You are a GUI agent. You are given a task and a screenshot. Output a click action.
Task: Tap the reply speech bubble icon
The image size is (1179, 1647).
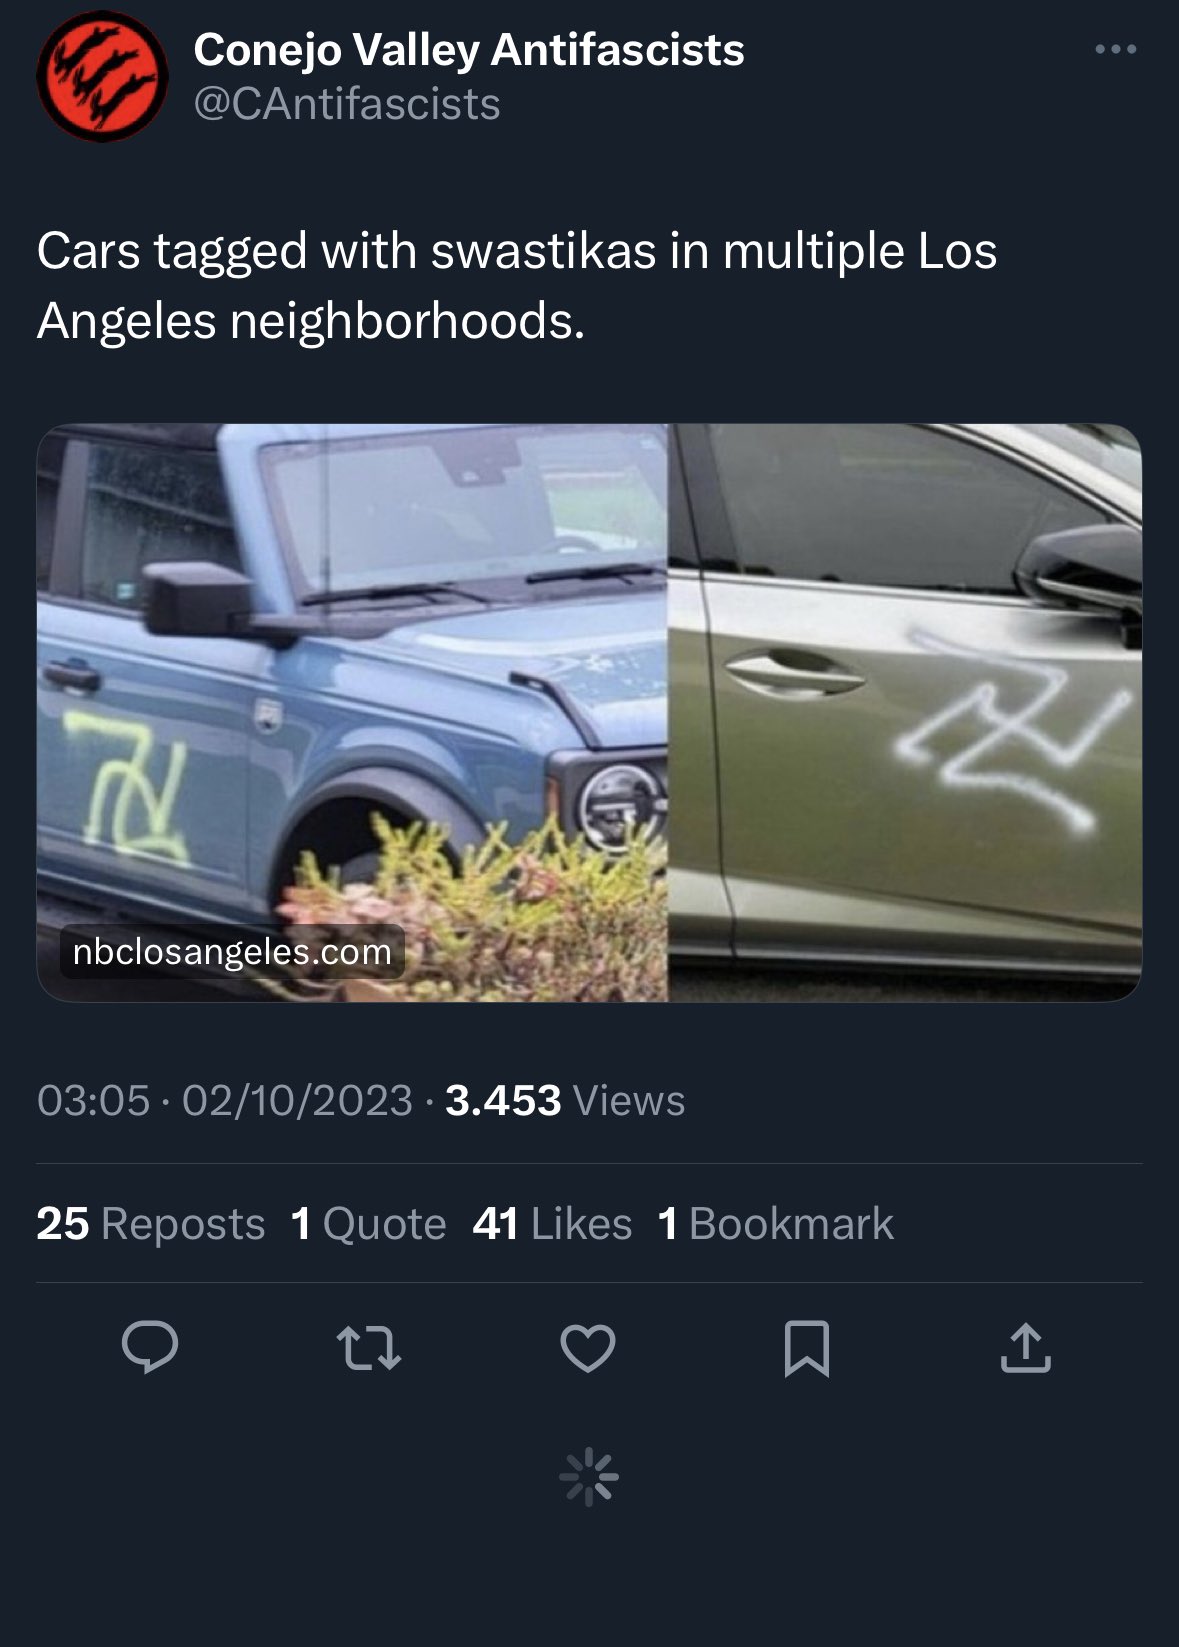tap(150, 1347)
